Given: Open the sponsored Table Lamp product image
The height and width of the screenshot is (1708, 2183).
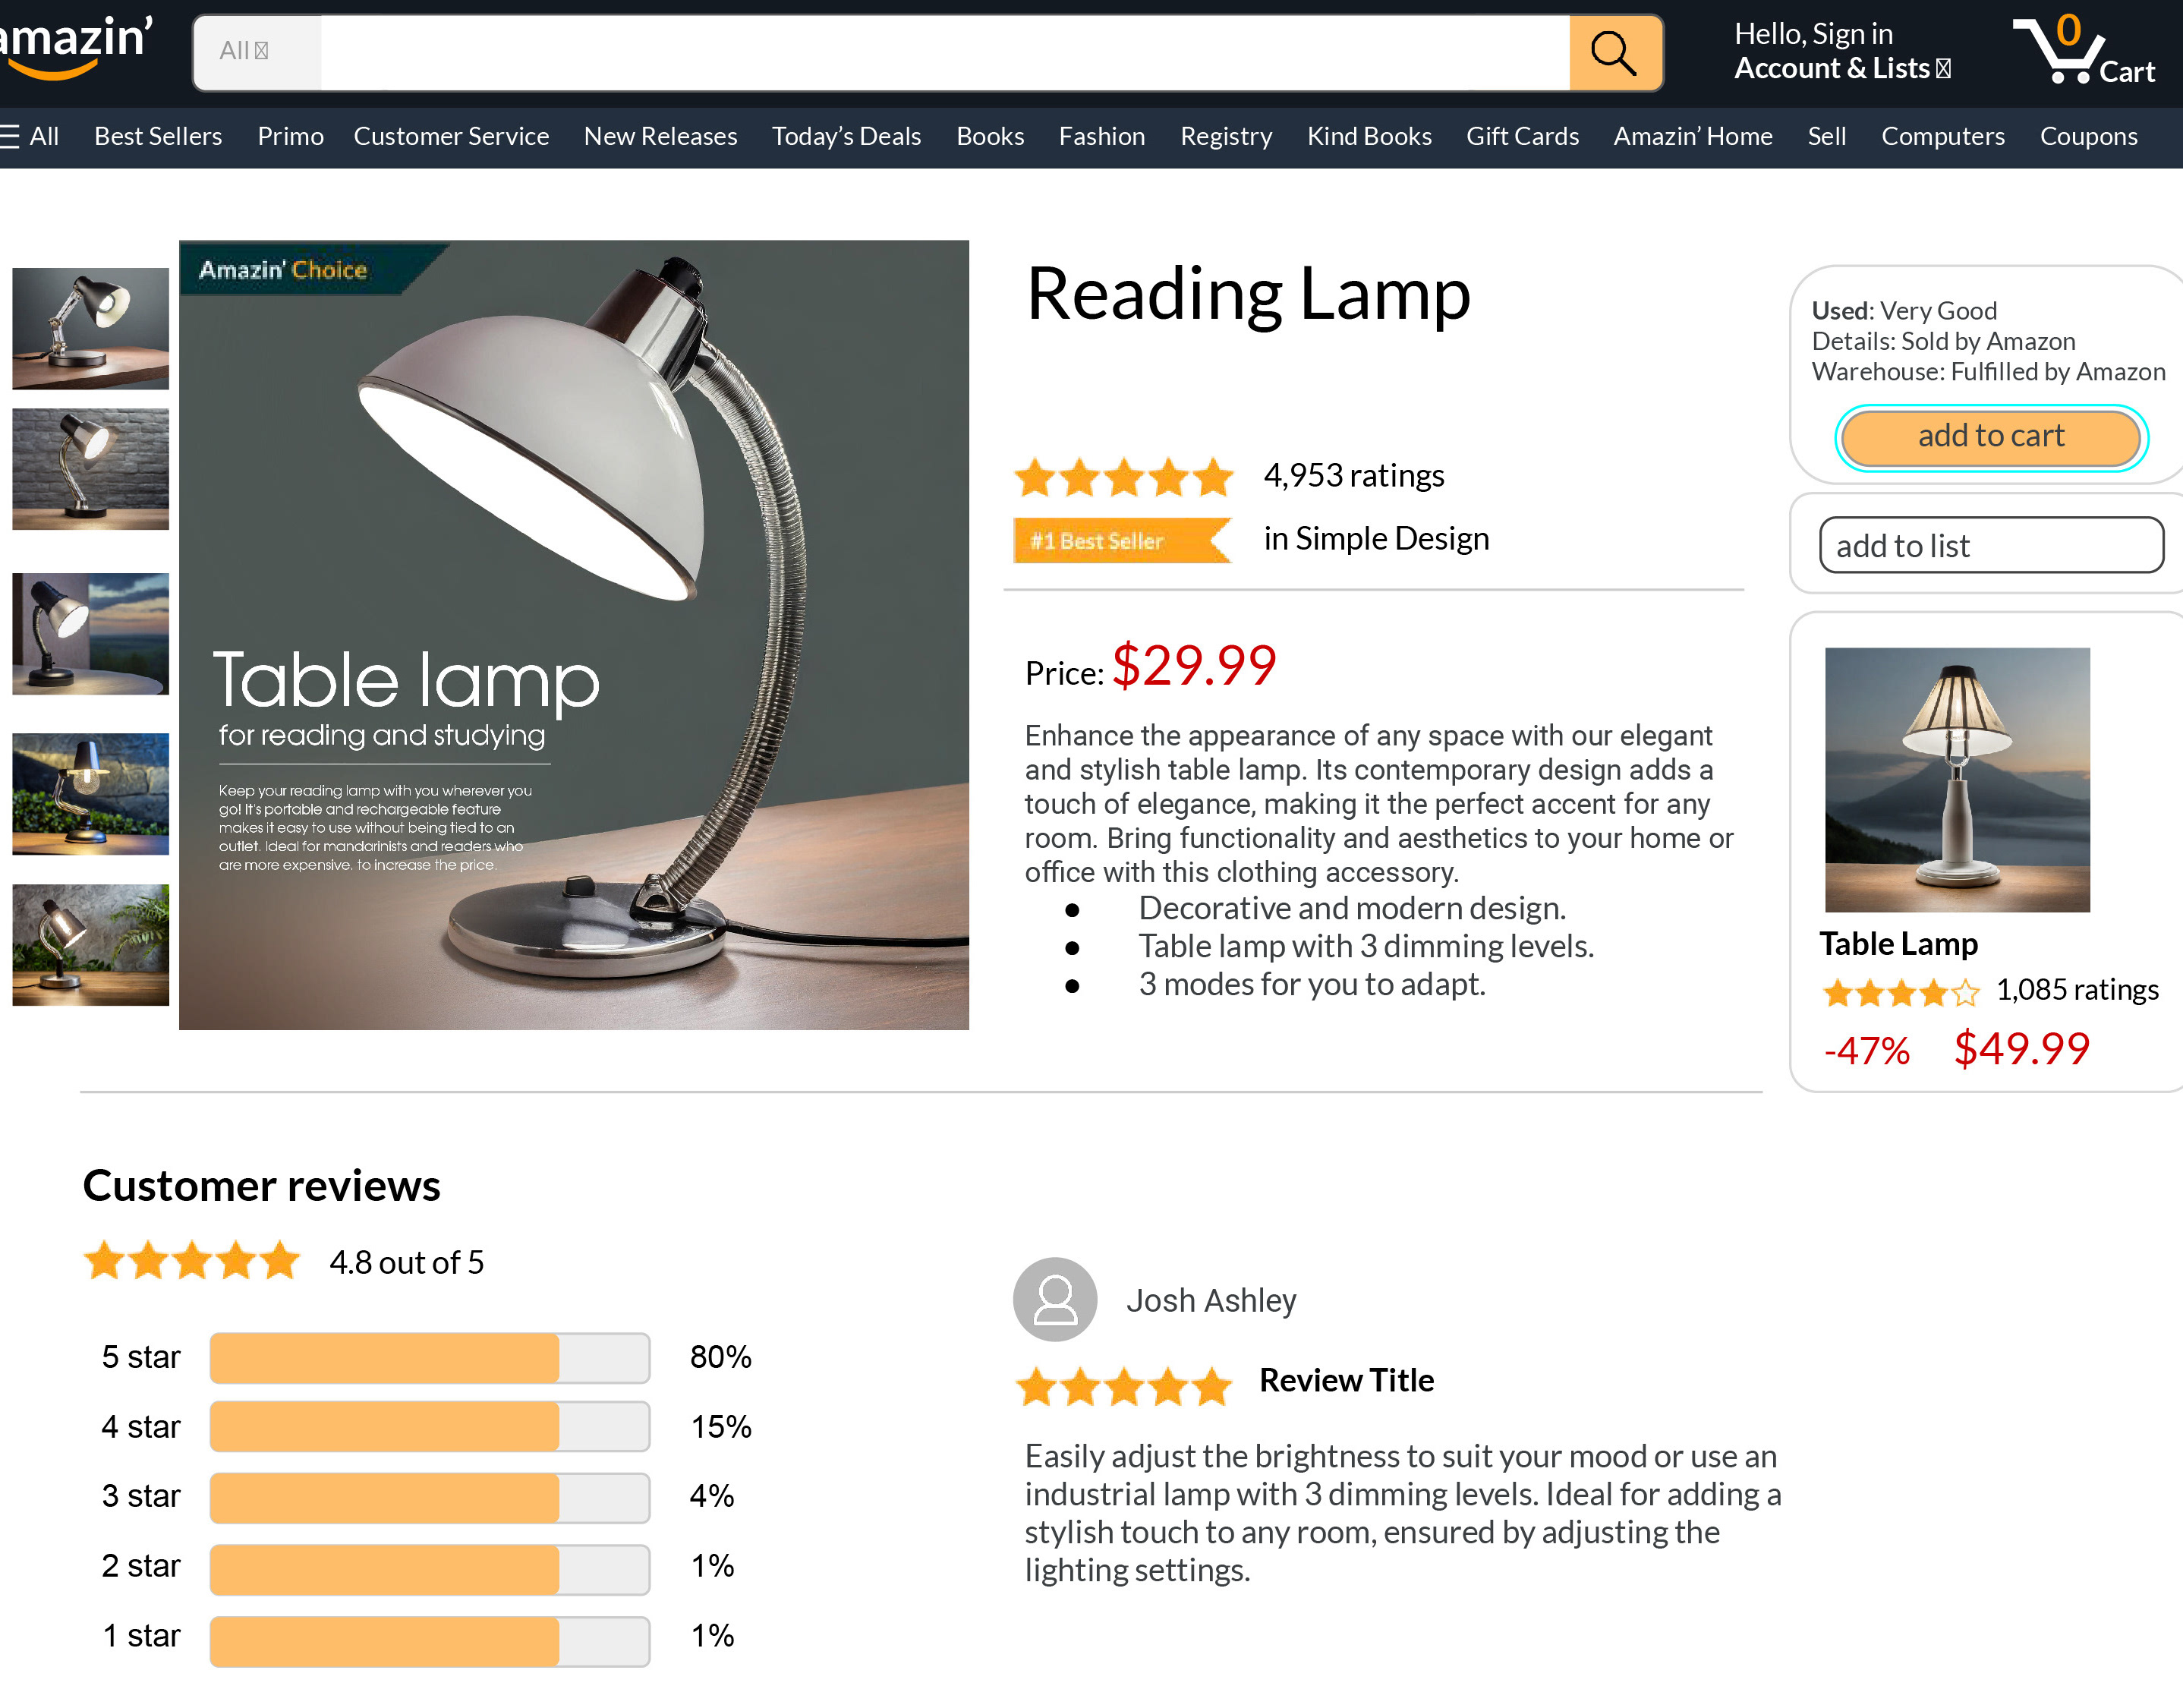Looking at the screenshot, I should [x=1956, y=779].
